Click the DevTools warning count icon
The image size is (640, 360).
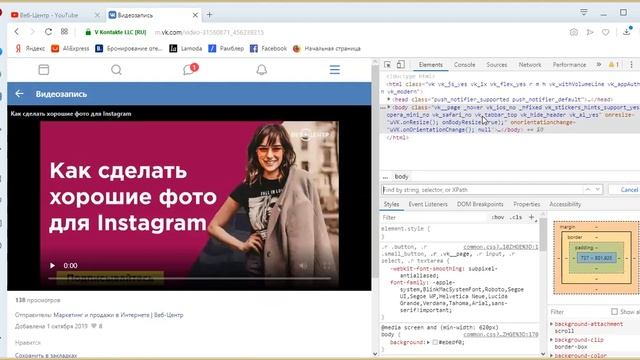[x=613, y=64]
